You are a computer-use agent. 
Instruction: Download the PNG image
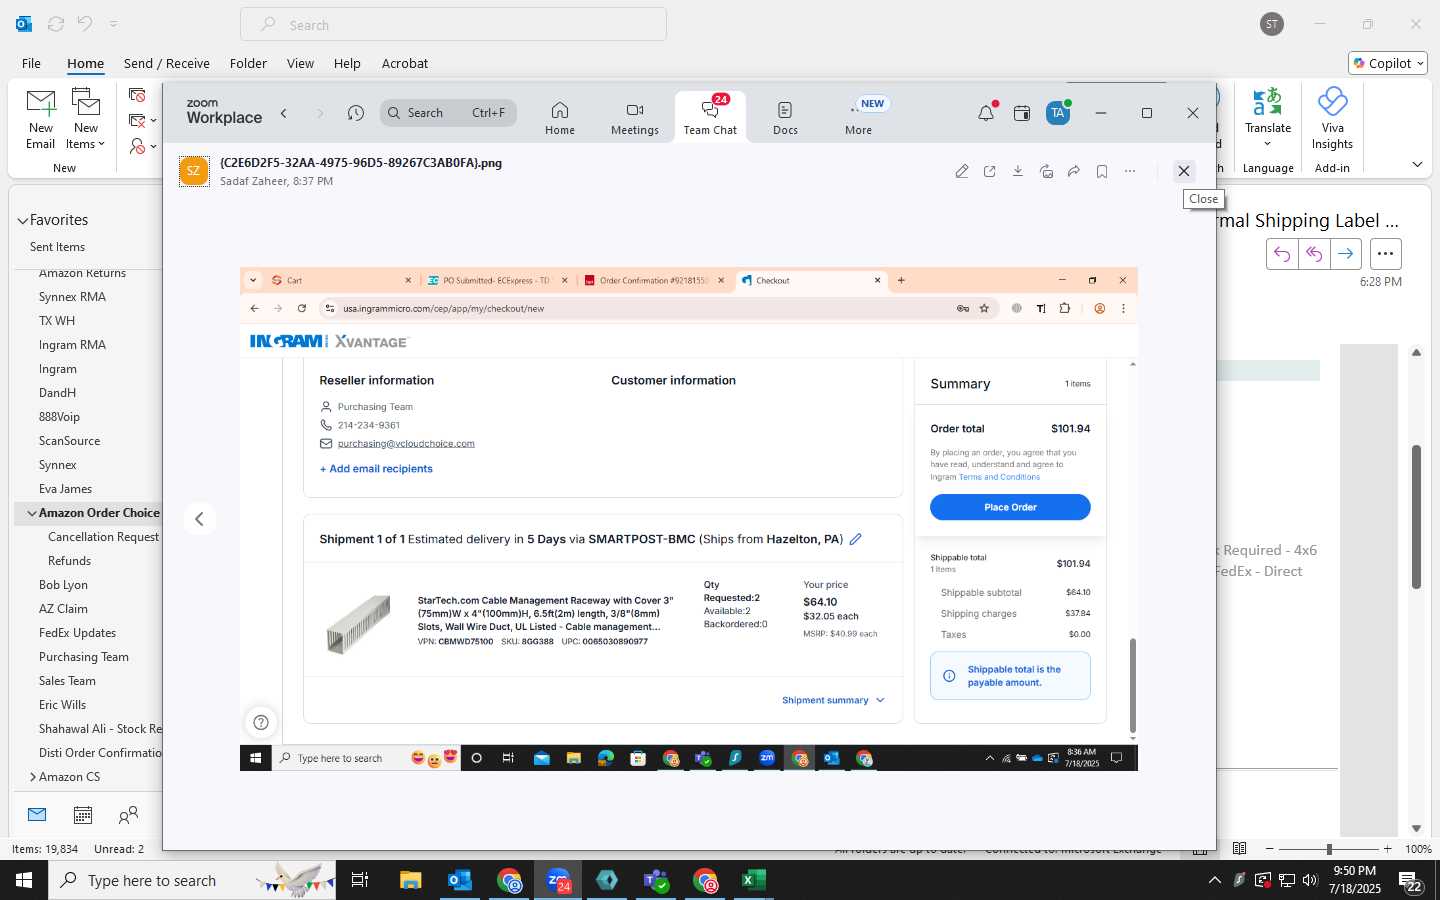click(x=1018, y=171)
